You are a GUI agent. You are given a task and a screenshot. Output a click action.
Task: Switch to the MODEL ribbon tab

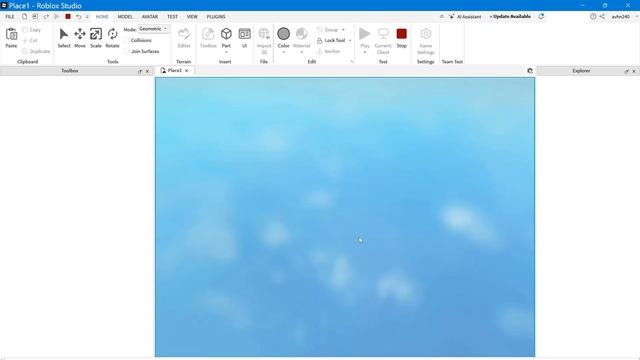(125, 17)
